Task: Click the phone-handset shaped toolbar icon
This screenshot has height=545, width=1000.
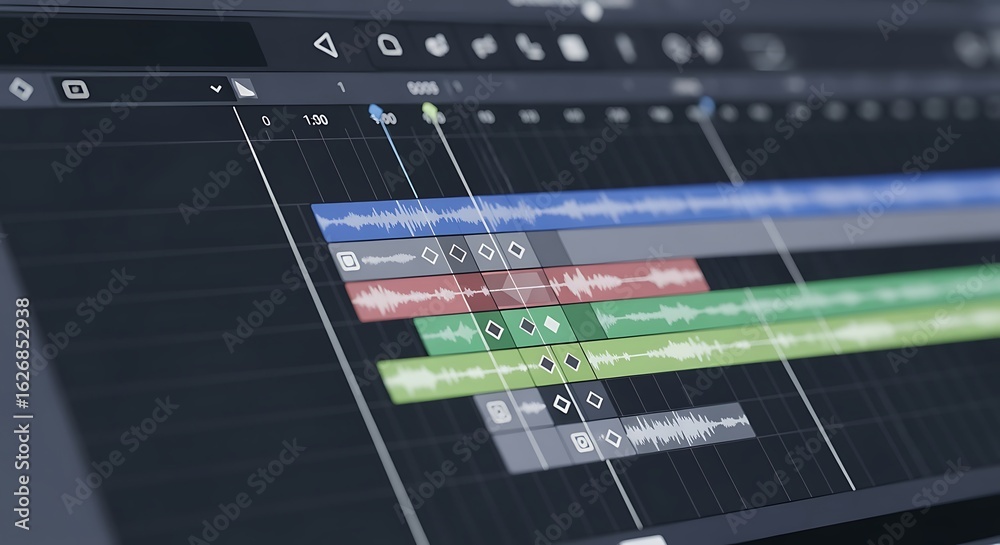Action: coord(529,47)
